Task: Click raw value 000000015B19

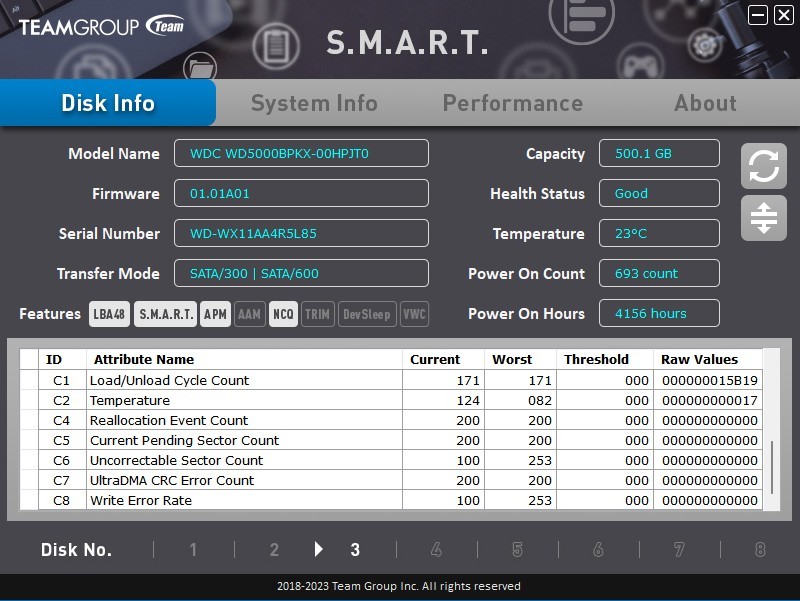Action: click(710, 381)
